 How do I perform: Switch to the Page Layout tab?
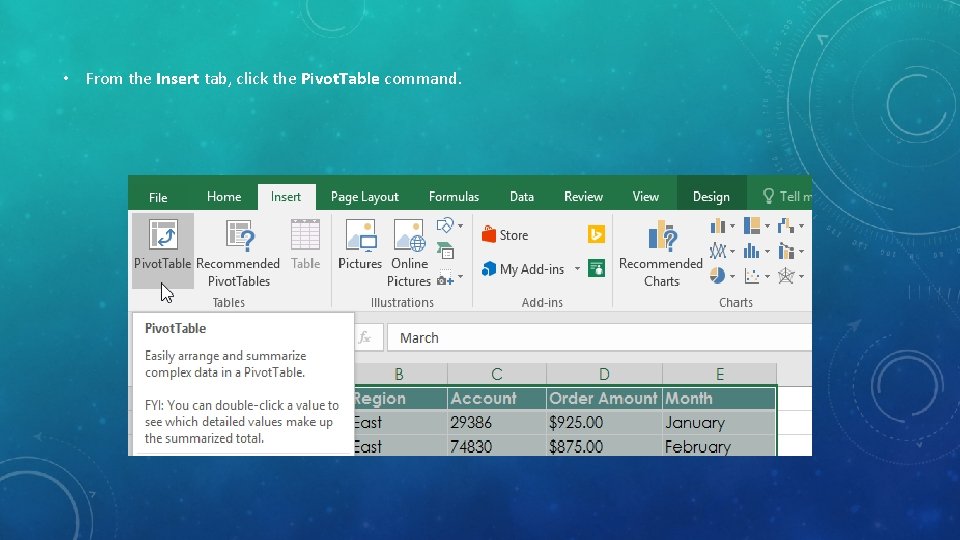[365, 197]
